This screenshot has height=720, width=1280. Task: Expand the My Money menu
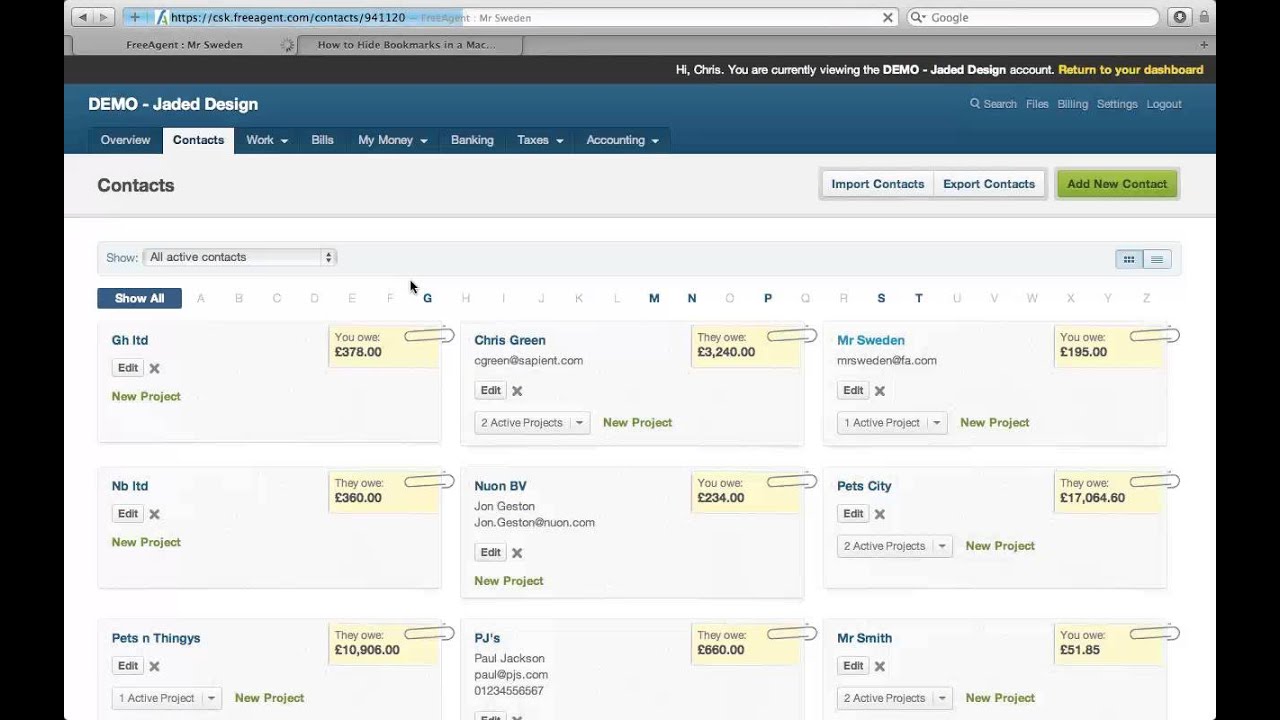click(393, 140)
